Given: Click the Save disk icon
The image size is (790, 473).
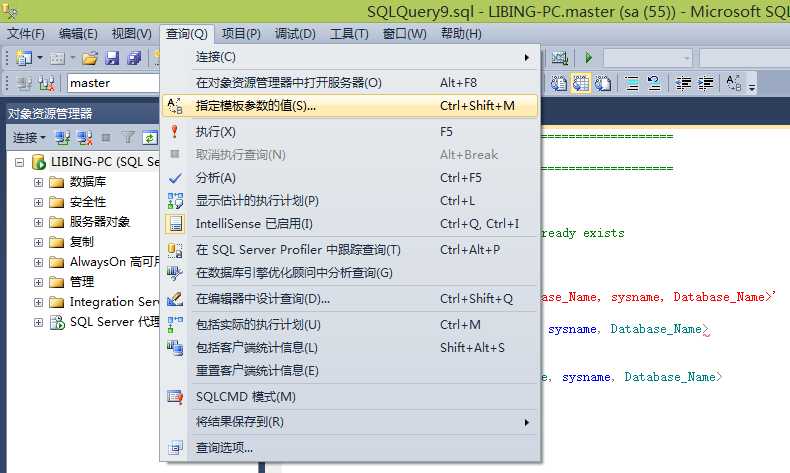Looking at the screenshot, I should [112, 58].
